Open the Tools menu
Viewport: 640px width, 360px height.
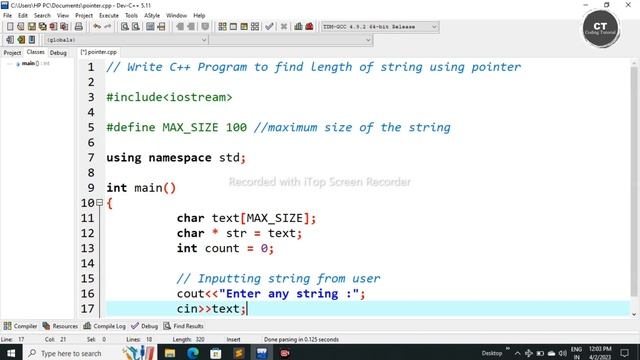(131, 16)
